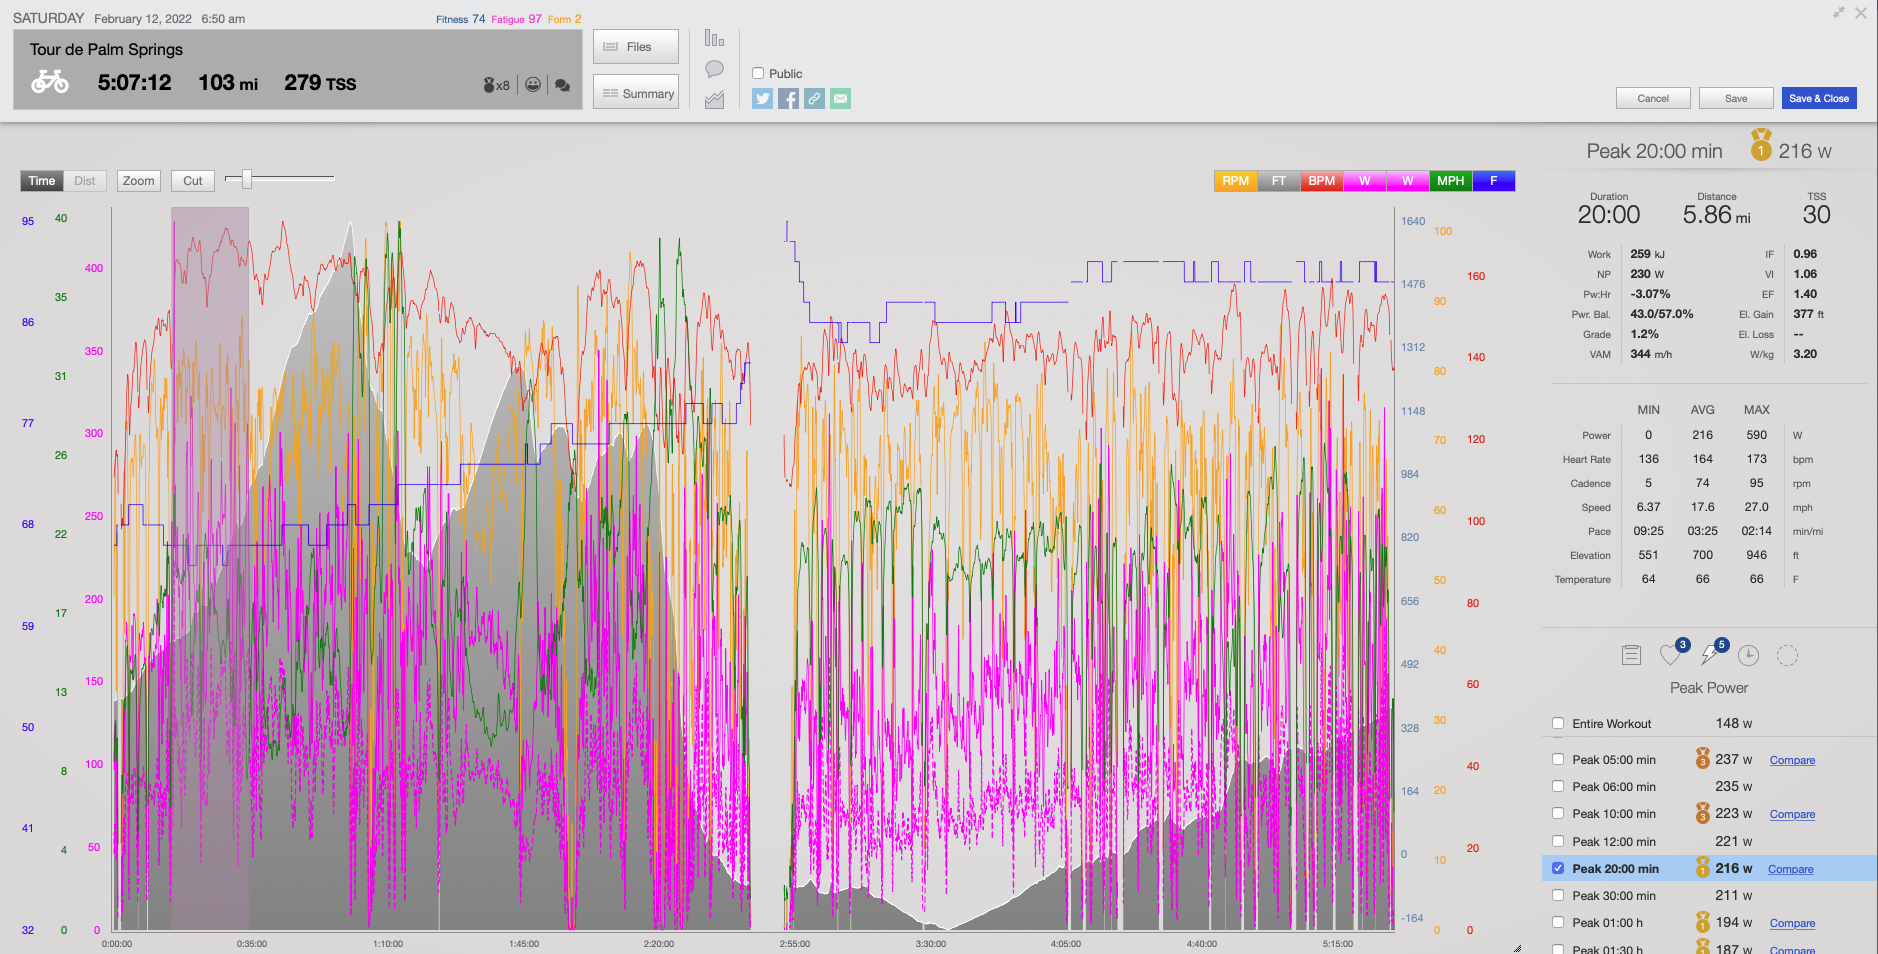The width and height of the screenshot is (1878, 954).
Task: Open Compare link for Peak 10:00 min
Action: click(x=1792, y=814)
